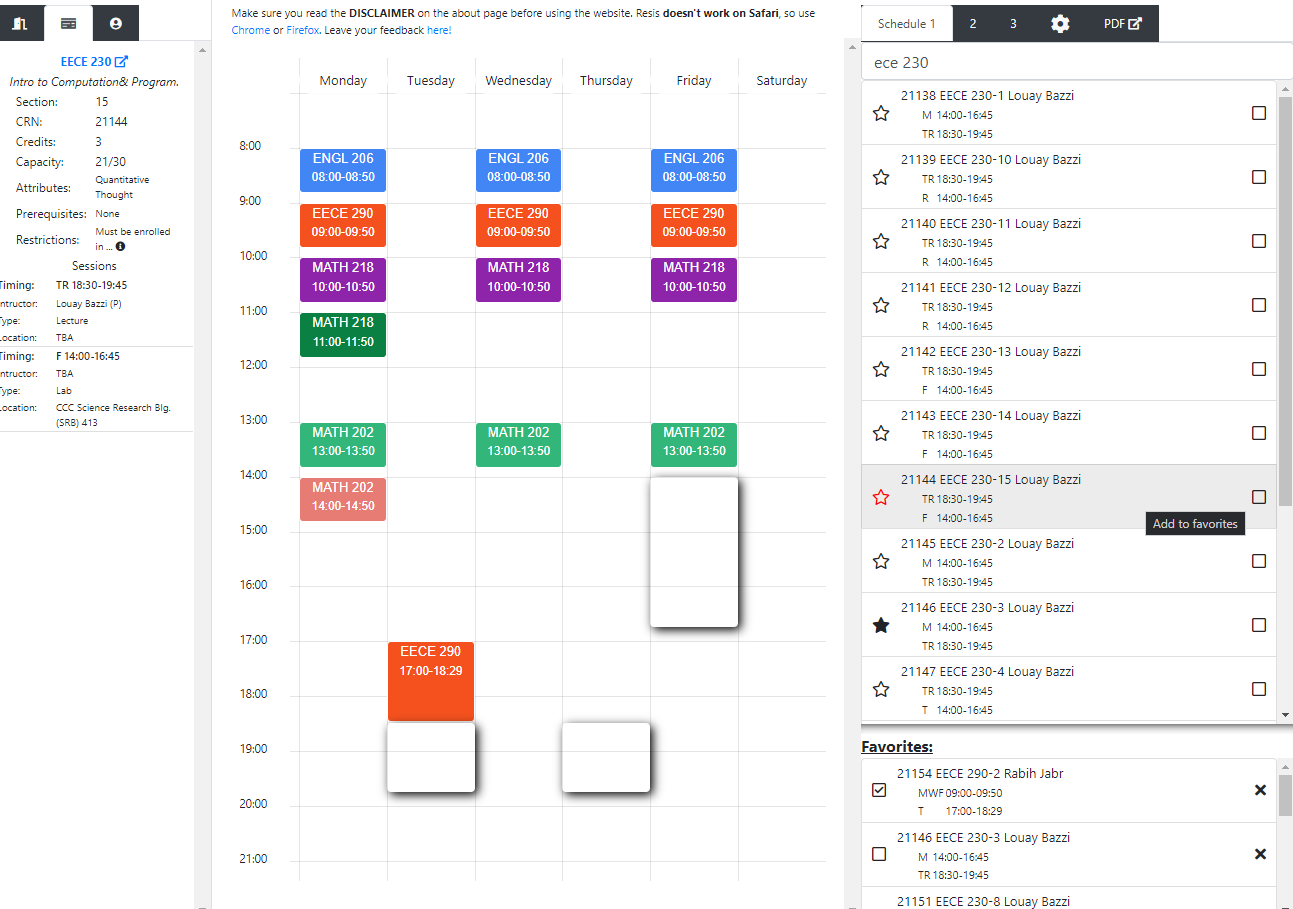The image size is (1293, 909).
Task: Click the Thursday 18:30 preview placeholder block
Action: [x=606, y=757]
